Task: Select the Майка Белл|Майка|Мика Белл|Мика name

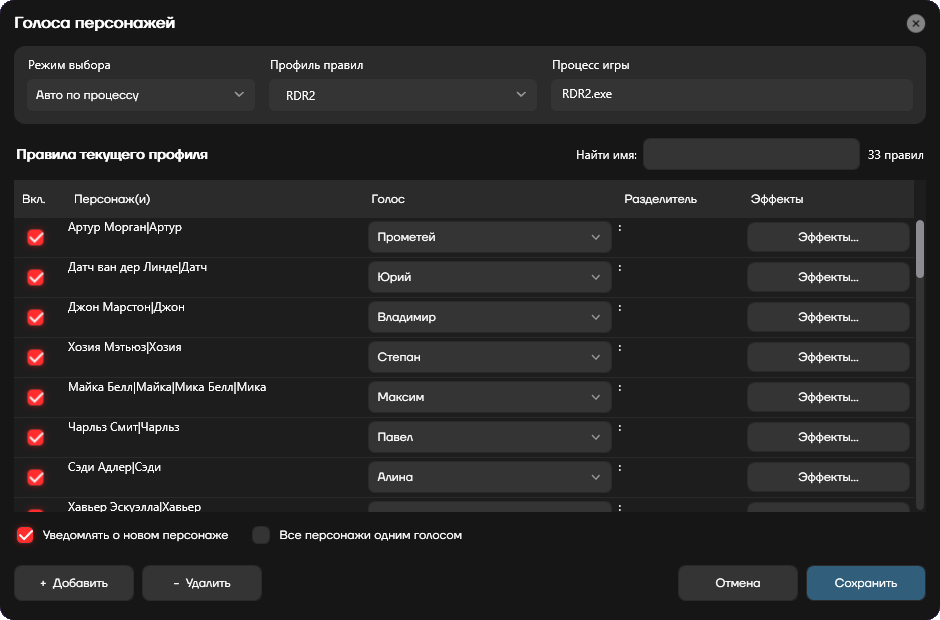Action: 167,387
